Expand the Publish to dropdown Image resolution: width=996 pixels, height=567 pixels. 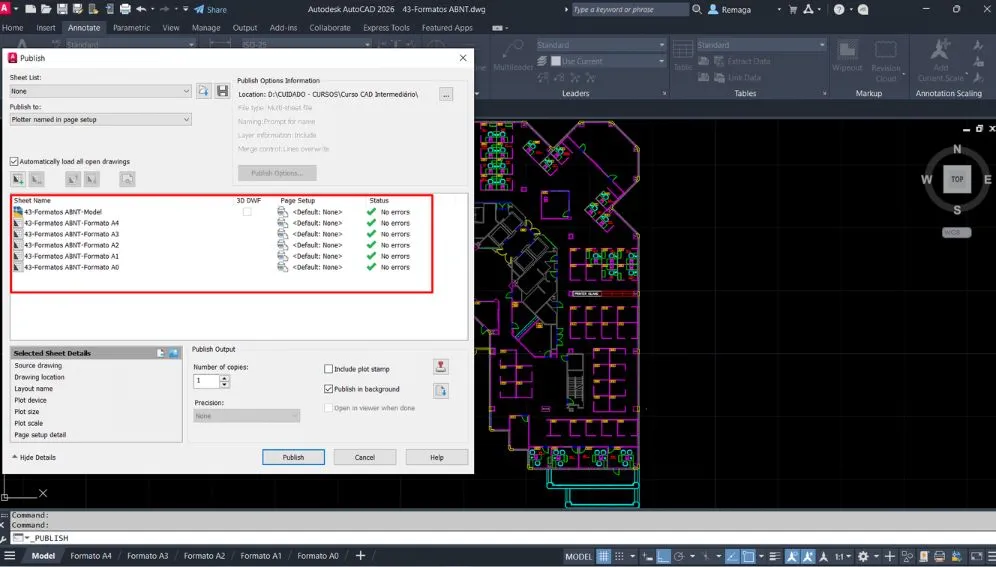[x=100, y=120]
